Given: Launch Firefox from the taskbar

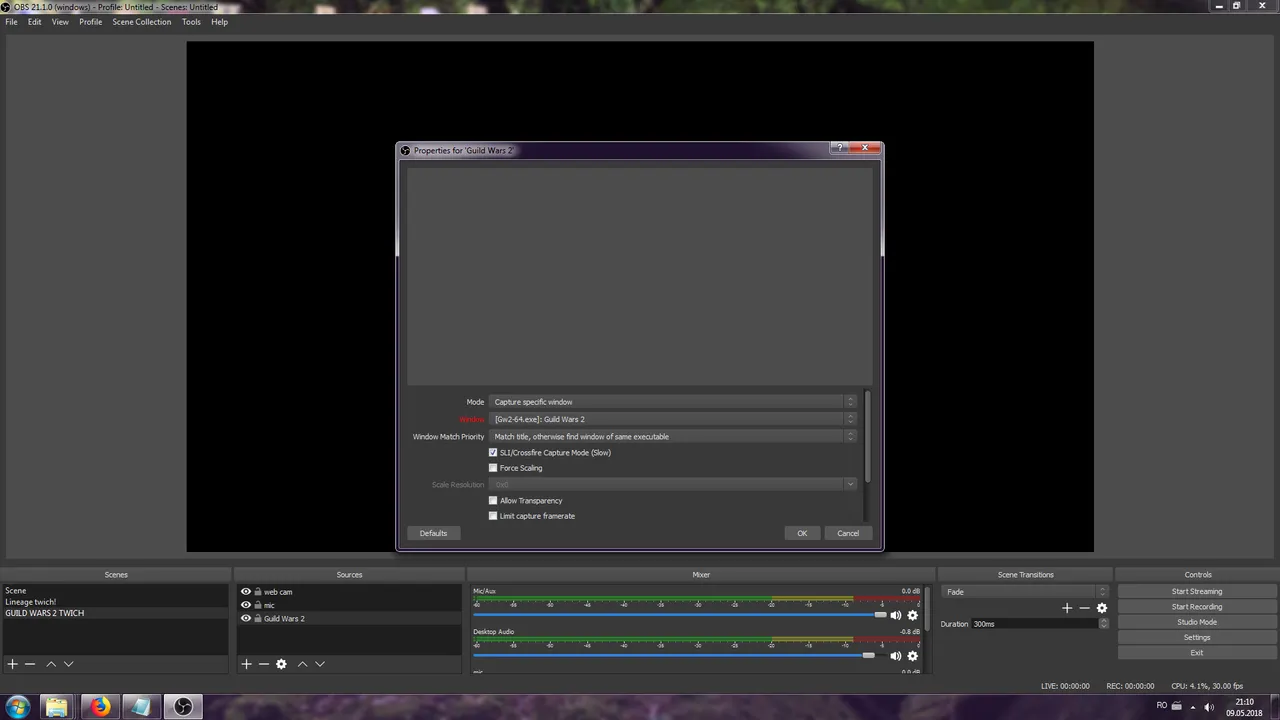Looking at the screenshot, I should click(100, 707).
